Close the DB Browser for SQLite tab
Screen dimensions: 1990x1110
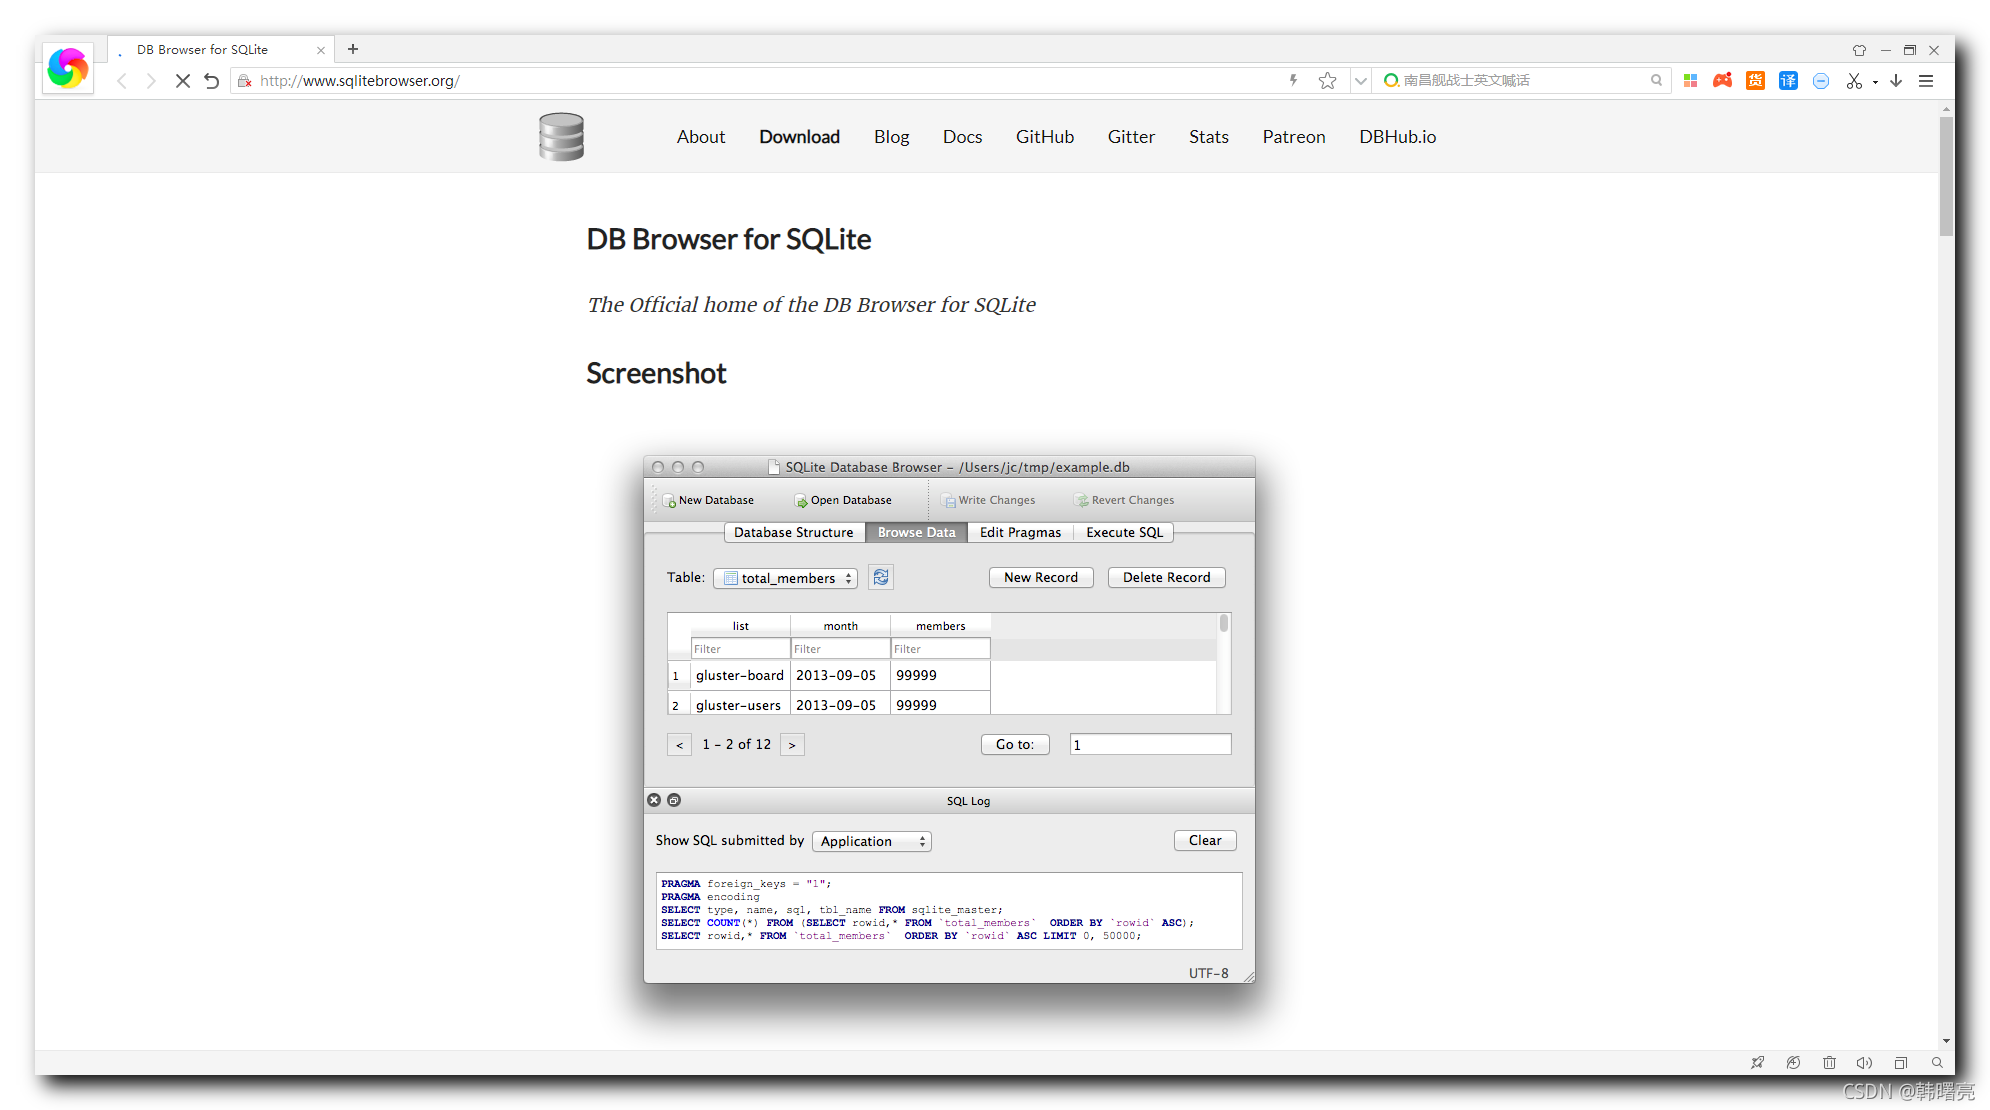pyautogui.click(x=321, y=50)
